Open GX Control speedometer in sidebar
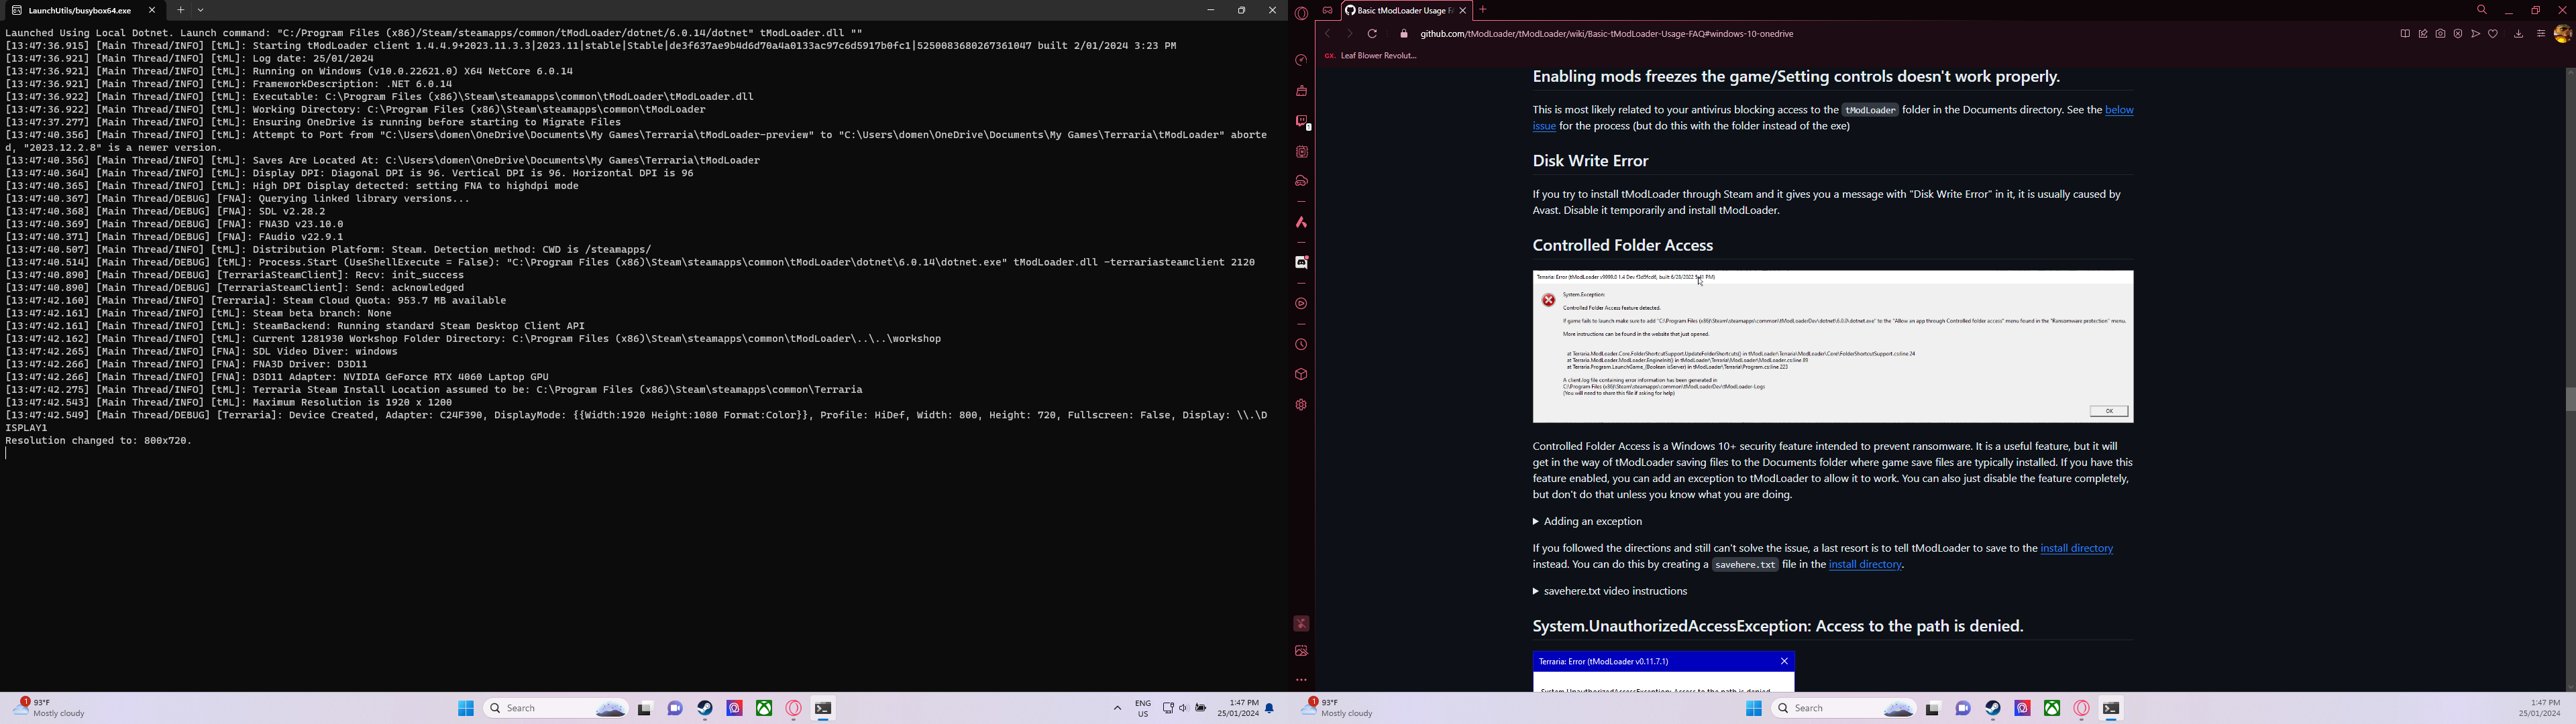This screenshot has width=2576, height=724. [x=1301, y=60]
